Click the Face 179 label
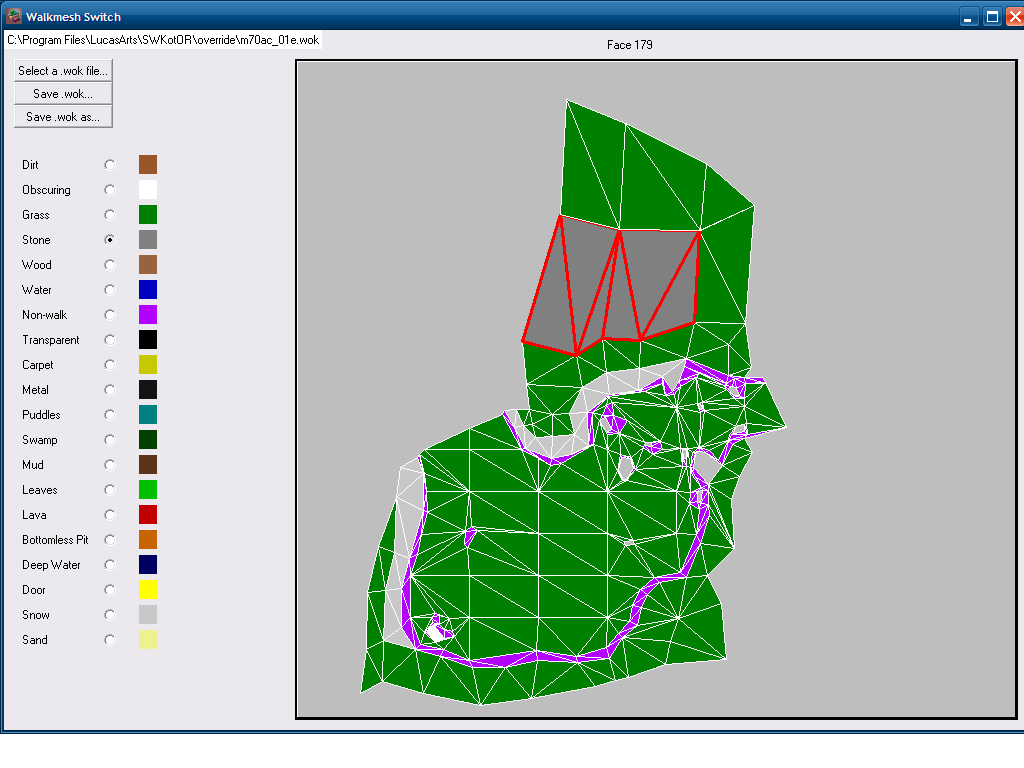The width and height of the screenshot is (1024, 768). tap(630, 45)
